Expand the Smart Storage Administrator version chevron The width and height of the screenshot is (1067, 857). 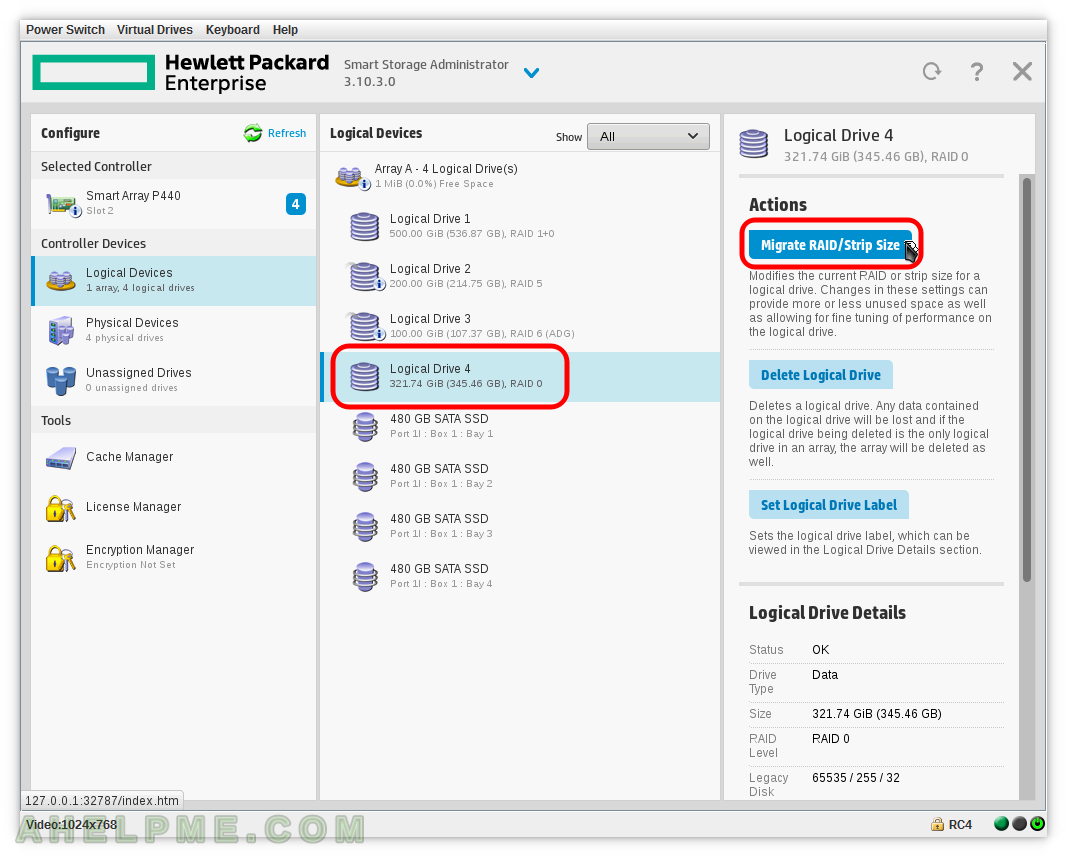[x=531, y=72]
